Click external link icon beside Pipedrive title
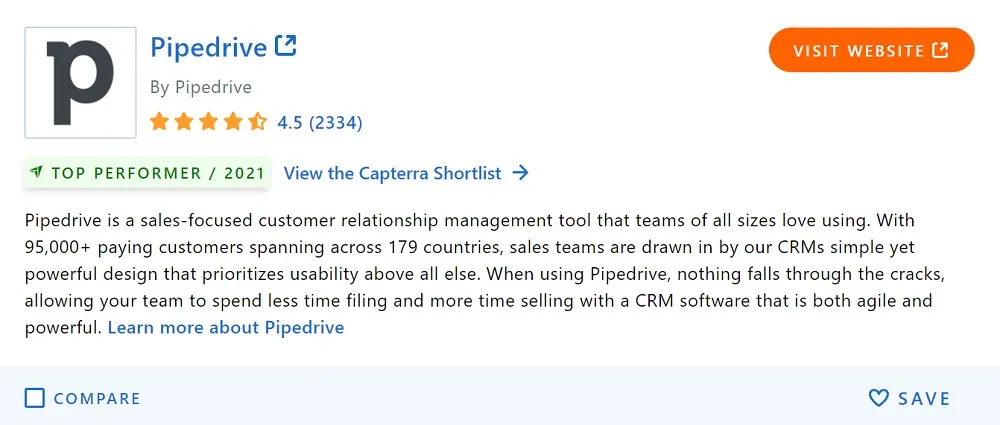 [286, 45]
